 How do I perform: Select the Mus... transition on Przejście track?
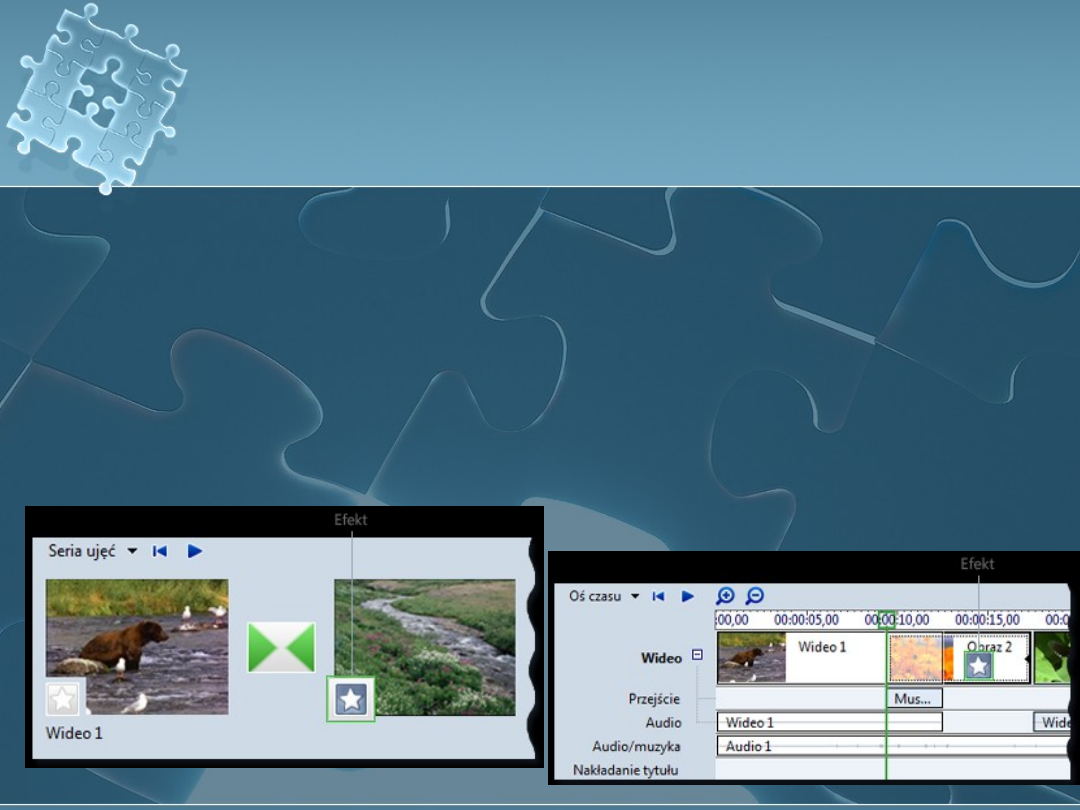tap(913, 699)
